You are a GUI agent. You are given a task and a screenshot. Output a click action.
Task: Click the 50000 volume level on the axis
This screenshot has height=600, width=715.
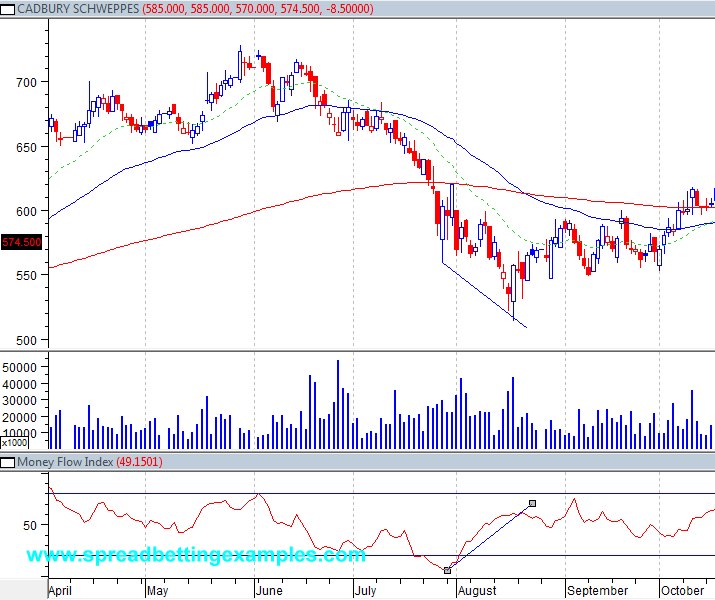(19, 368)
